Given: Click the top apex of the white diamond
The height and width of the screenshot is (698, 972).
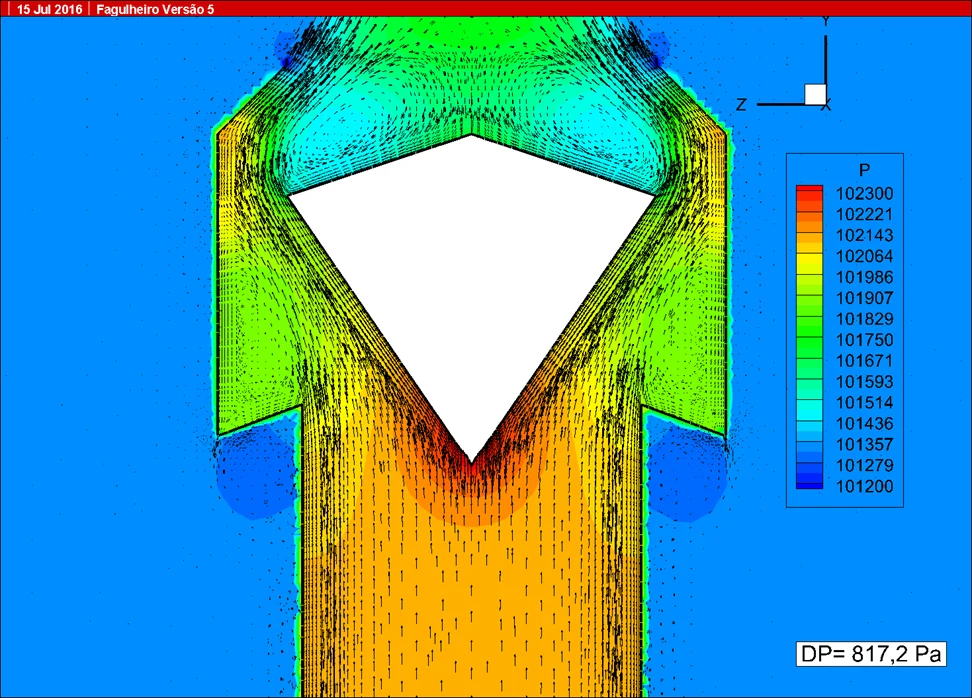Looking at the screenshot, I should click(x=472, y=136).
